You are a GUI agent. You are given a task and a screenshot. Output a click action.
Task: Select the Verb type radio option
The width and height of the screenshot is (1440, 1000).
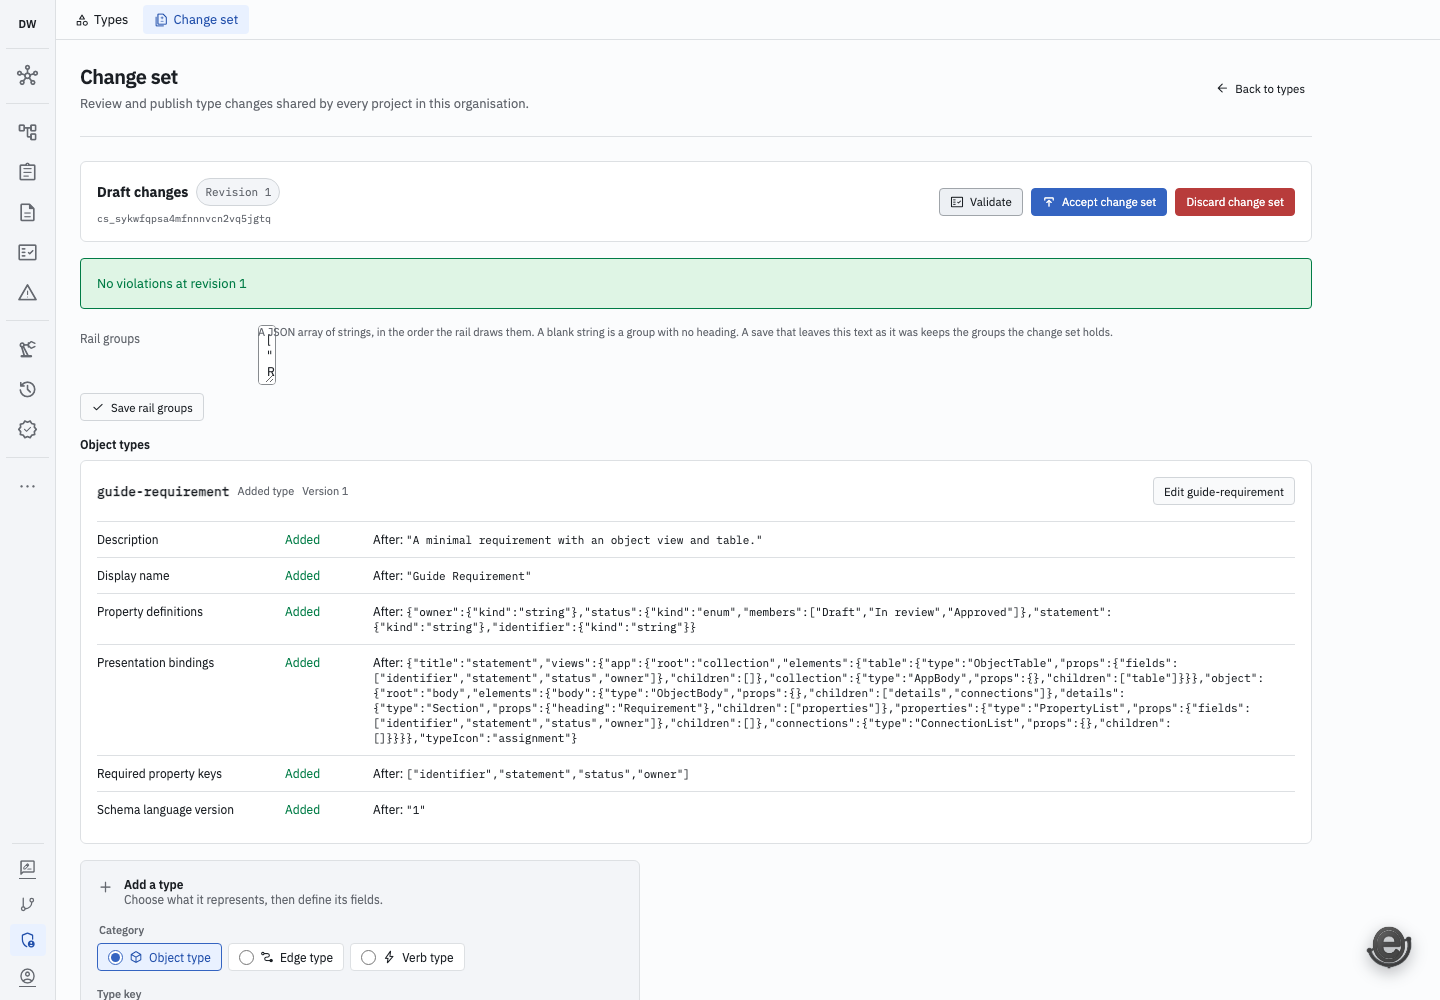click(407, 957)
